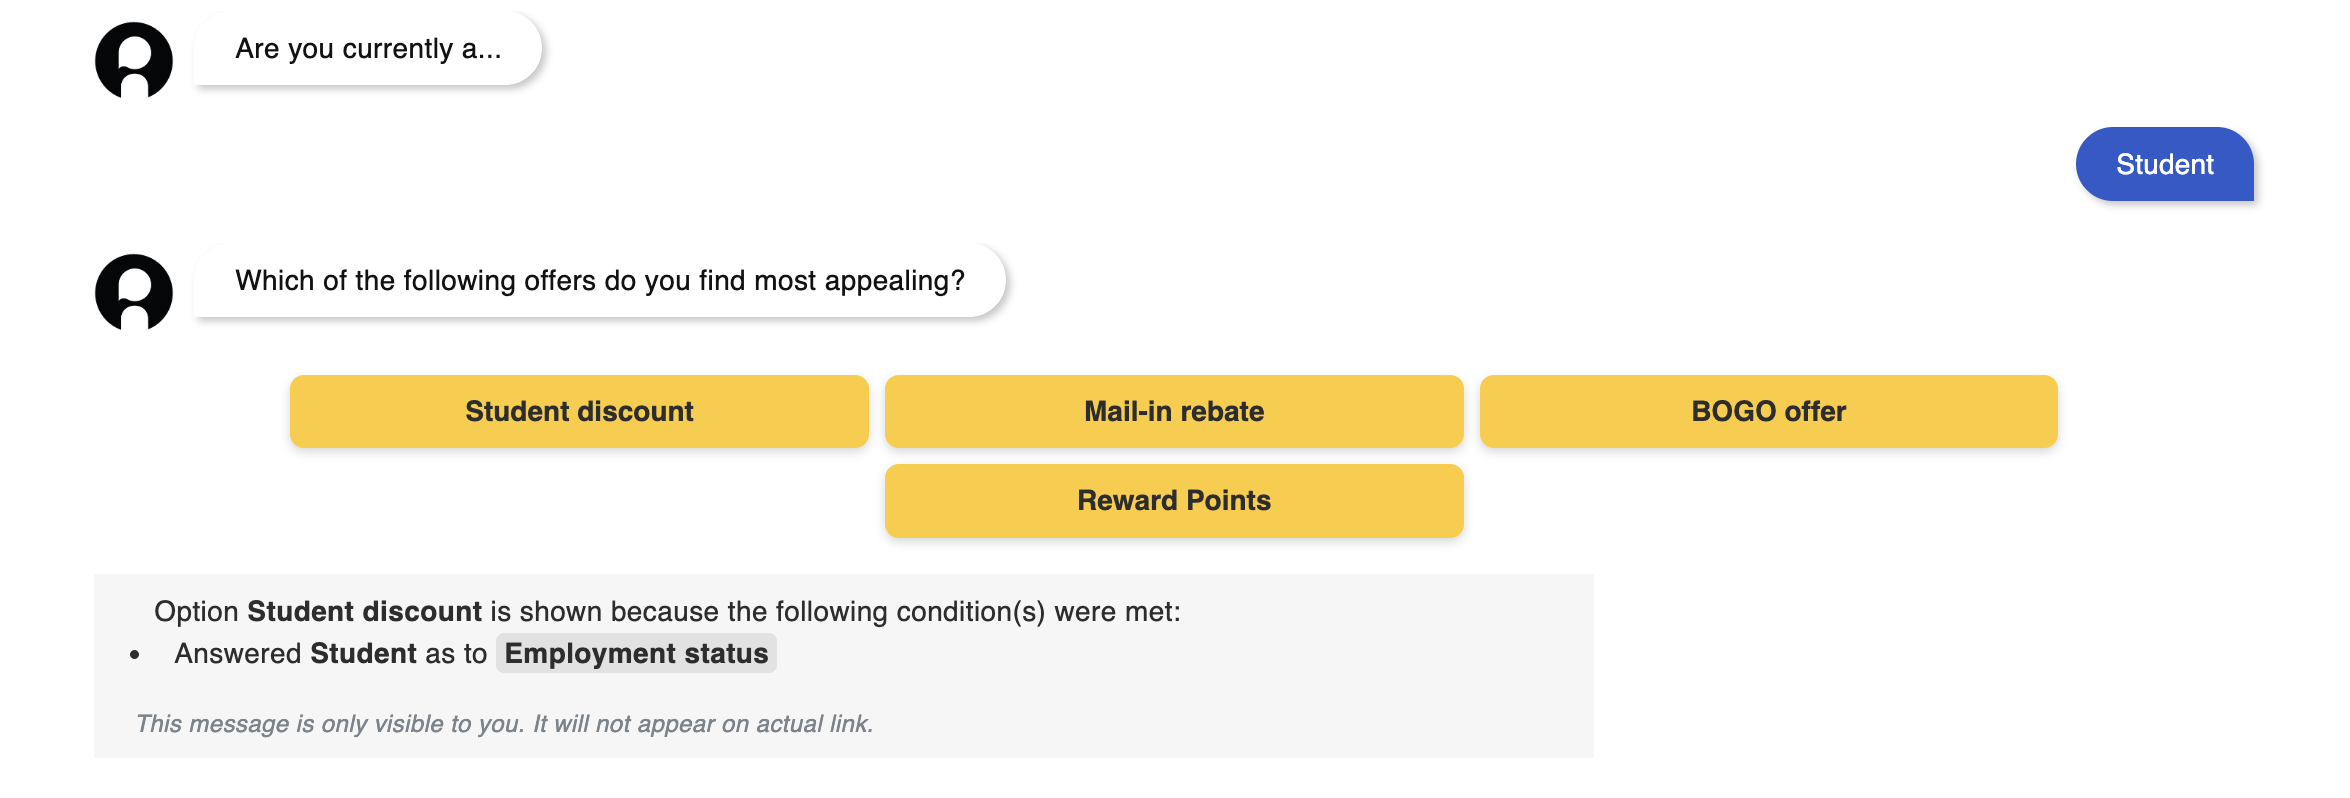
Task: Click "Answered" at the start of the bullet line
Action: coord(238,653)
